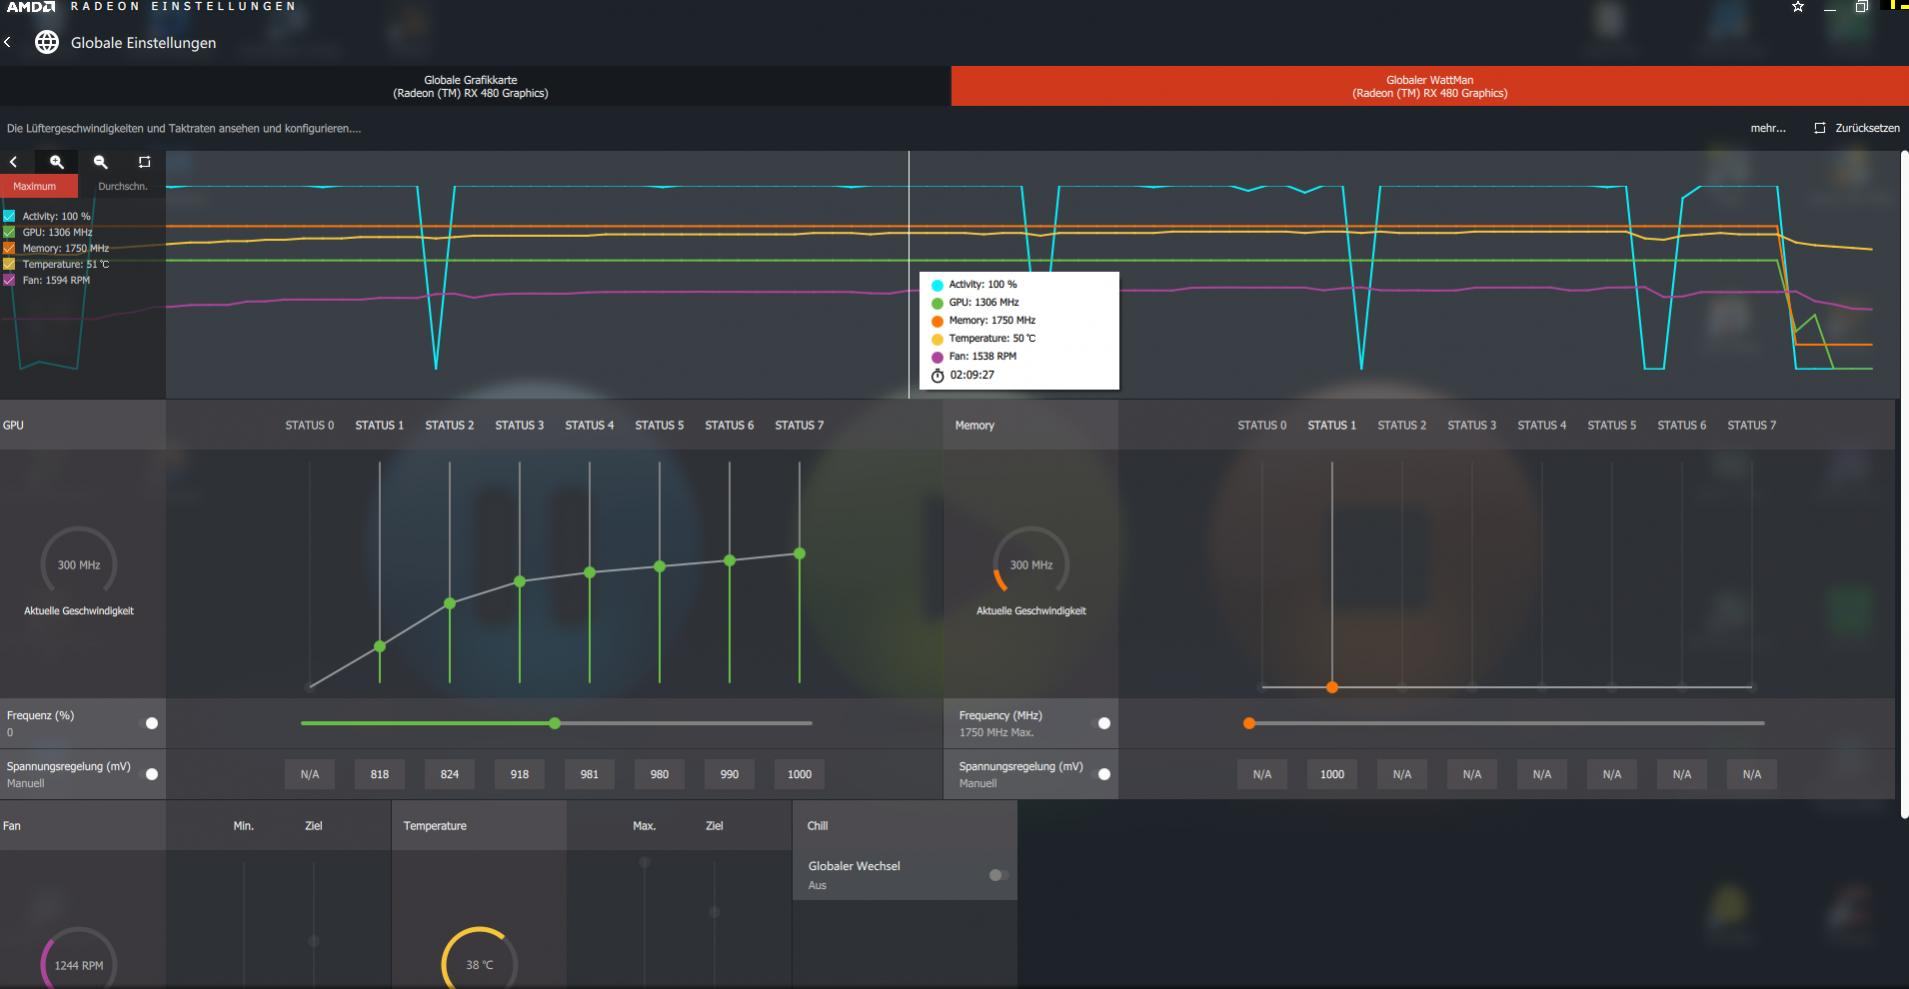Image resolution: width=1909 pixels, height=989 pixels.
Task: Click the Temperature Ziel column label
Action: click(714, 826)
